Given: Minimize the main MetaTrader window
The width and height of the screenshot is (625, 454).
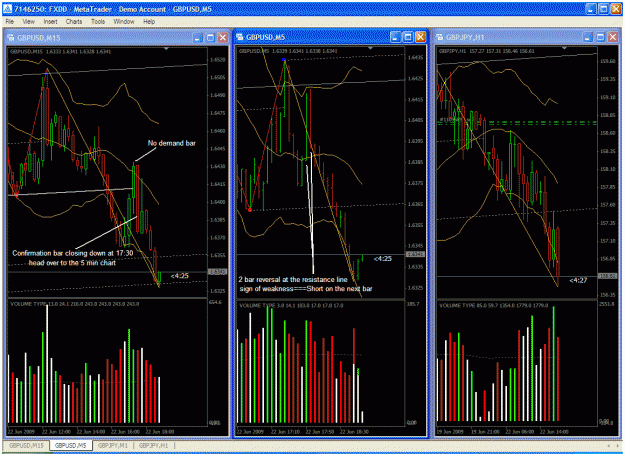Looking at the screenshot, I should pyautogui.click(x=591, y=9).
